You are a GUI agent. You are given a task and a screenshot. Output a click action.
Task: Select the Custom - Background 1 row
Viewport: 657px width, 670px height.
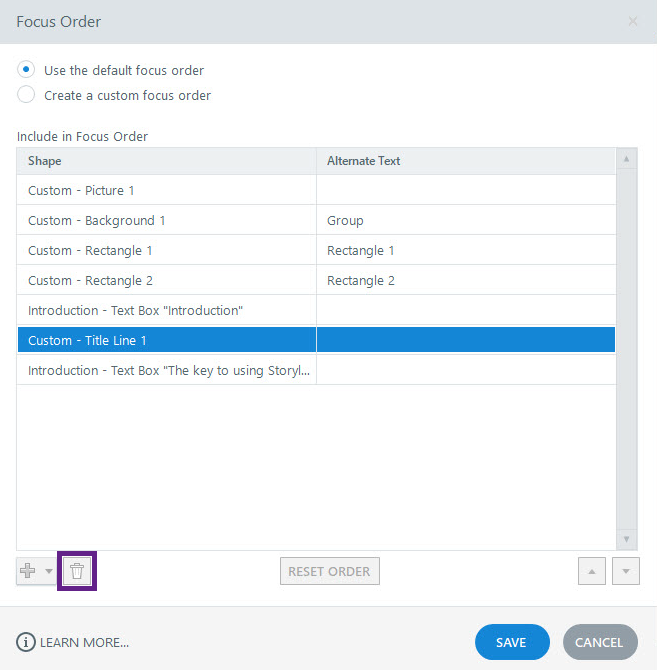[166, 220]
